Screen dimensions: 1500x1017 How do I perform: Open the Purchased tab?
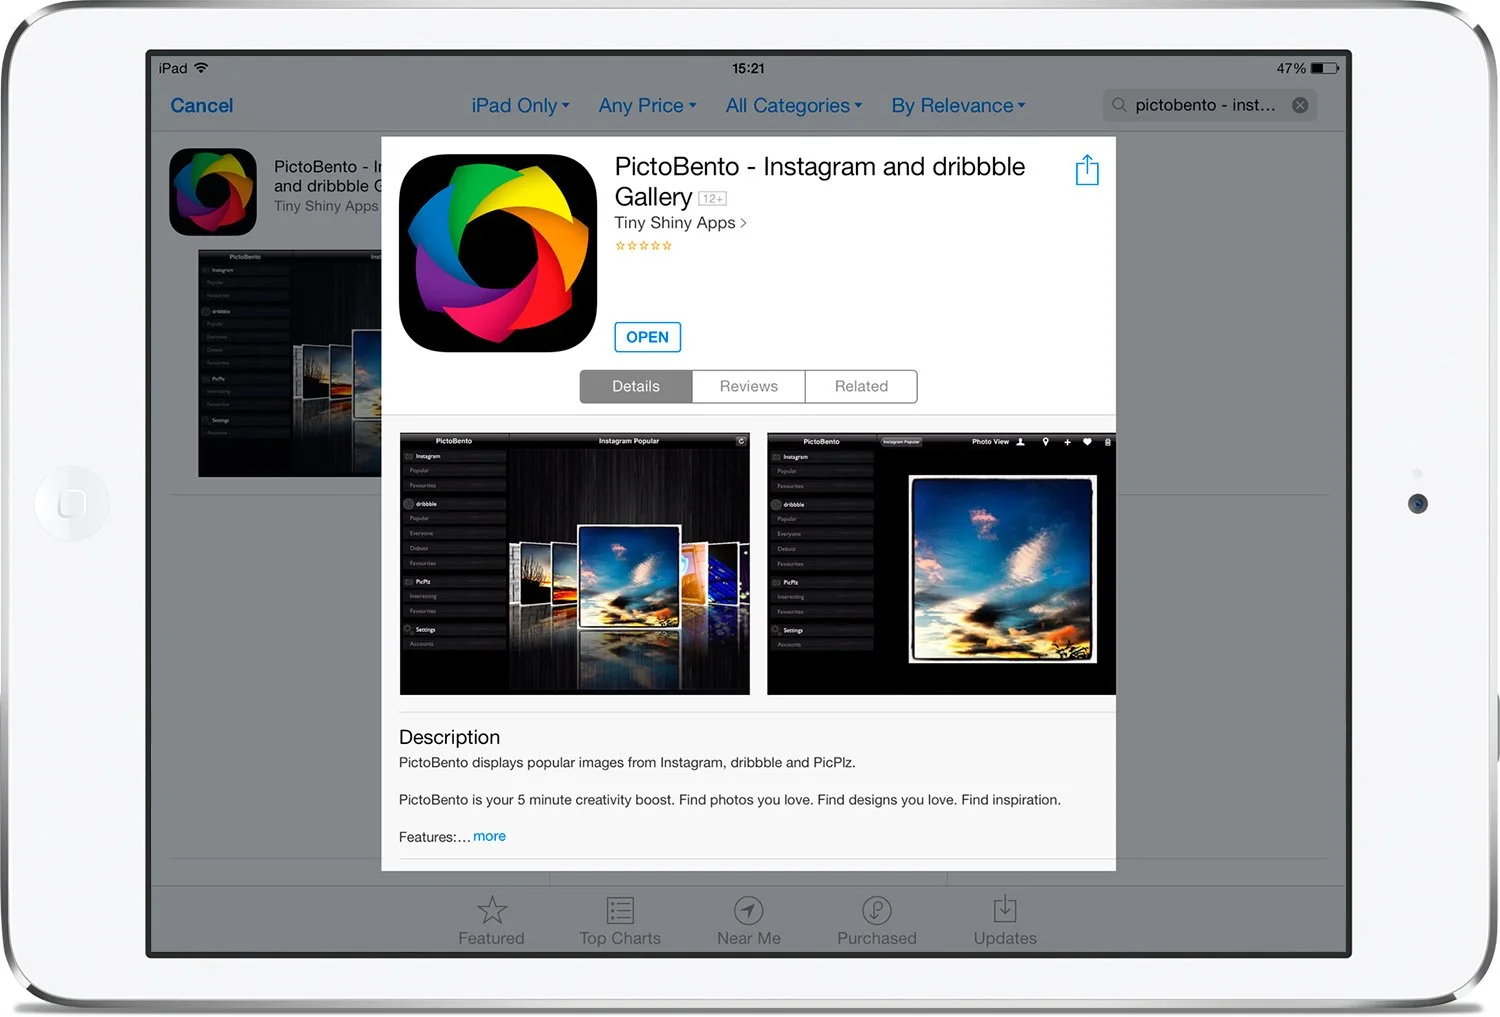(877, 921)
